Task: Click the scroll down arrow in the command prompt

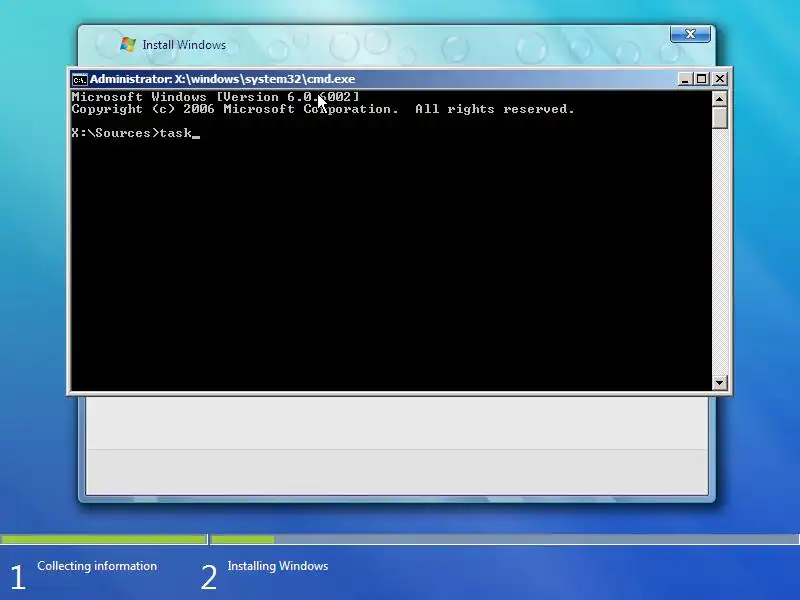Action: (x=719, y=382)
